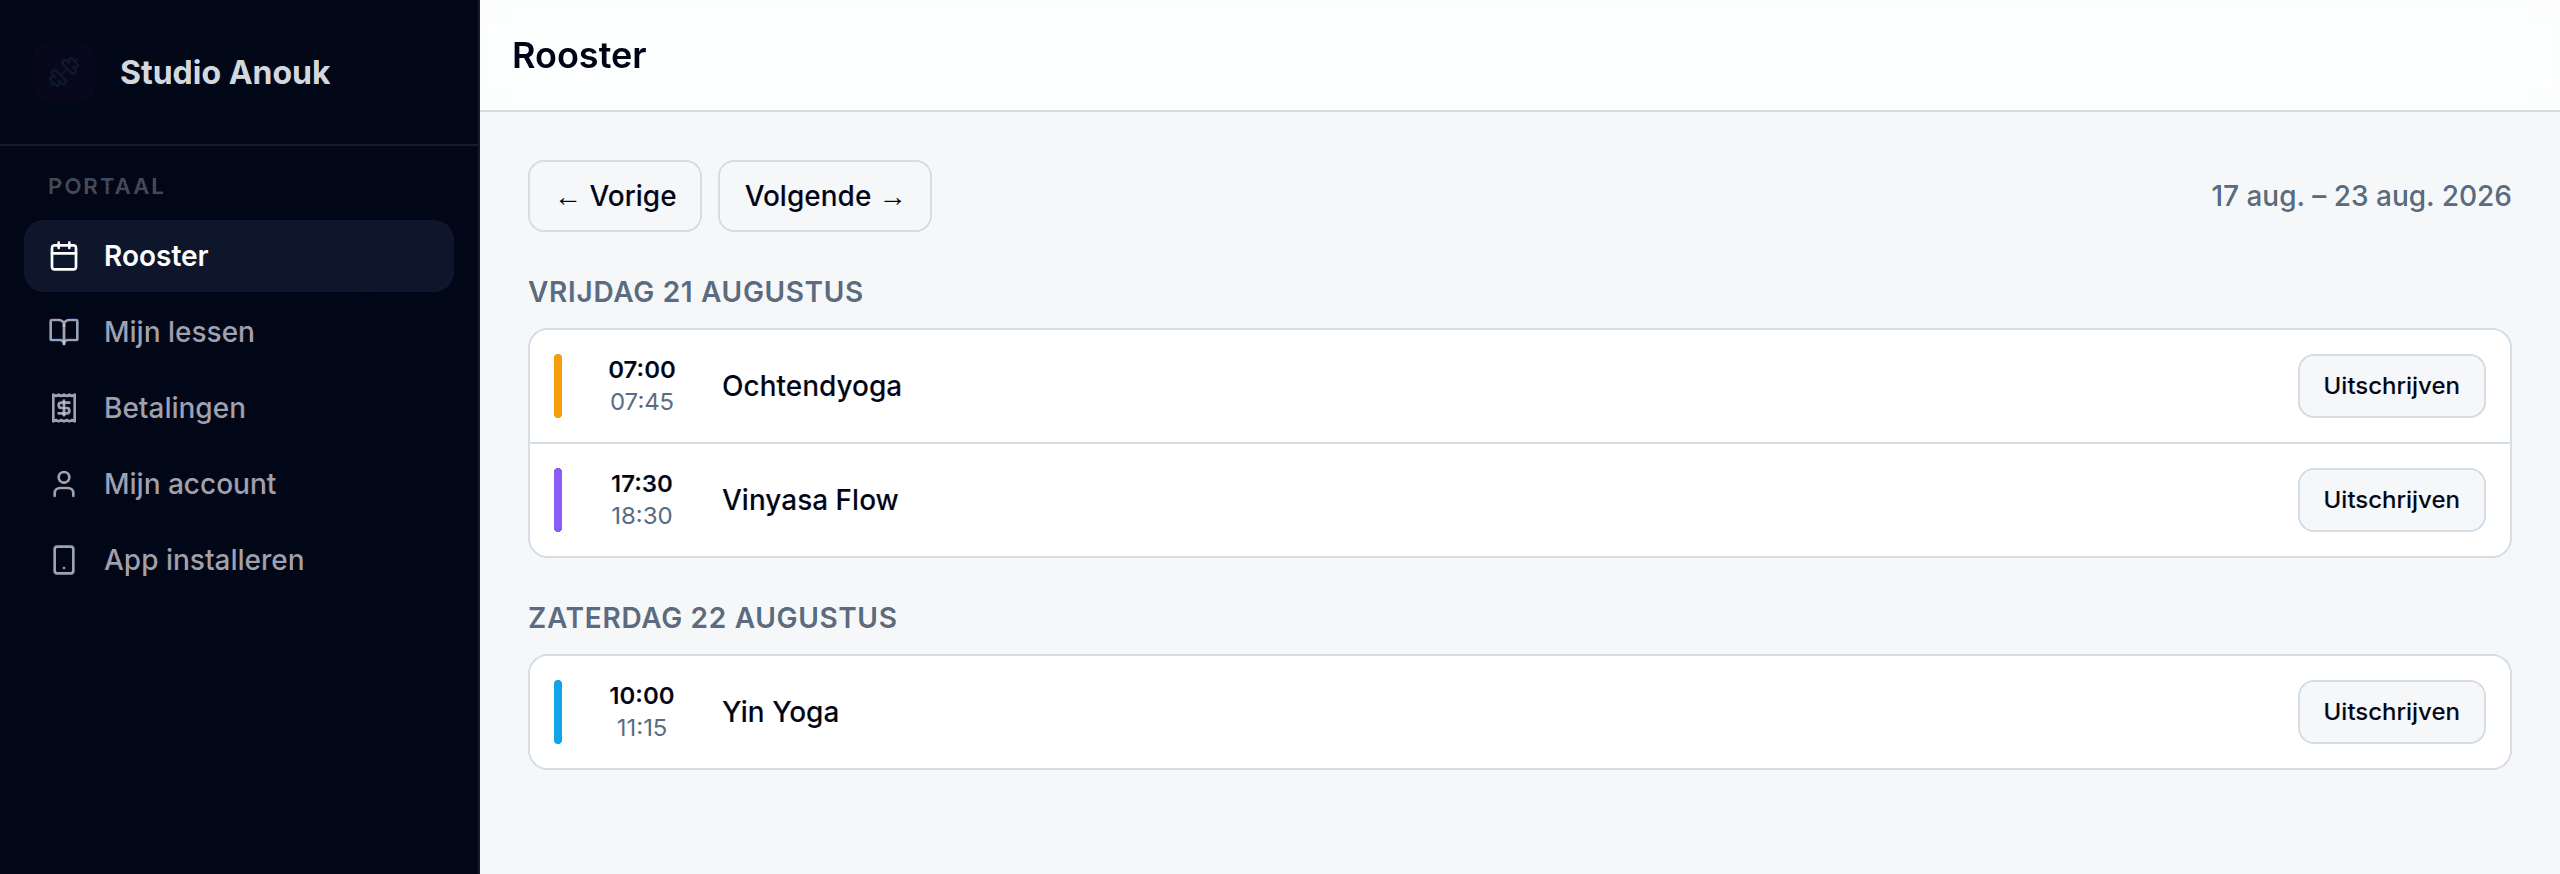2560x874 pixels.
Task: Open the Rooster menu item
Action: coord(239,256)
